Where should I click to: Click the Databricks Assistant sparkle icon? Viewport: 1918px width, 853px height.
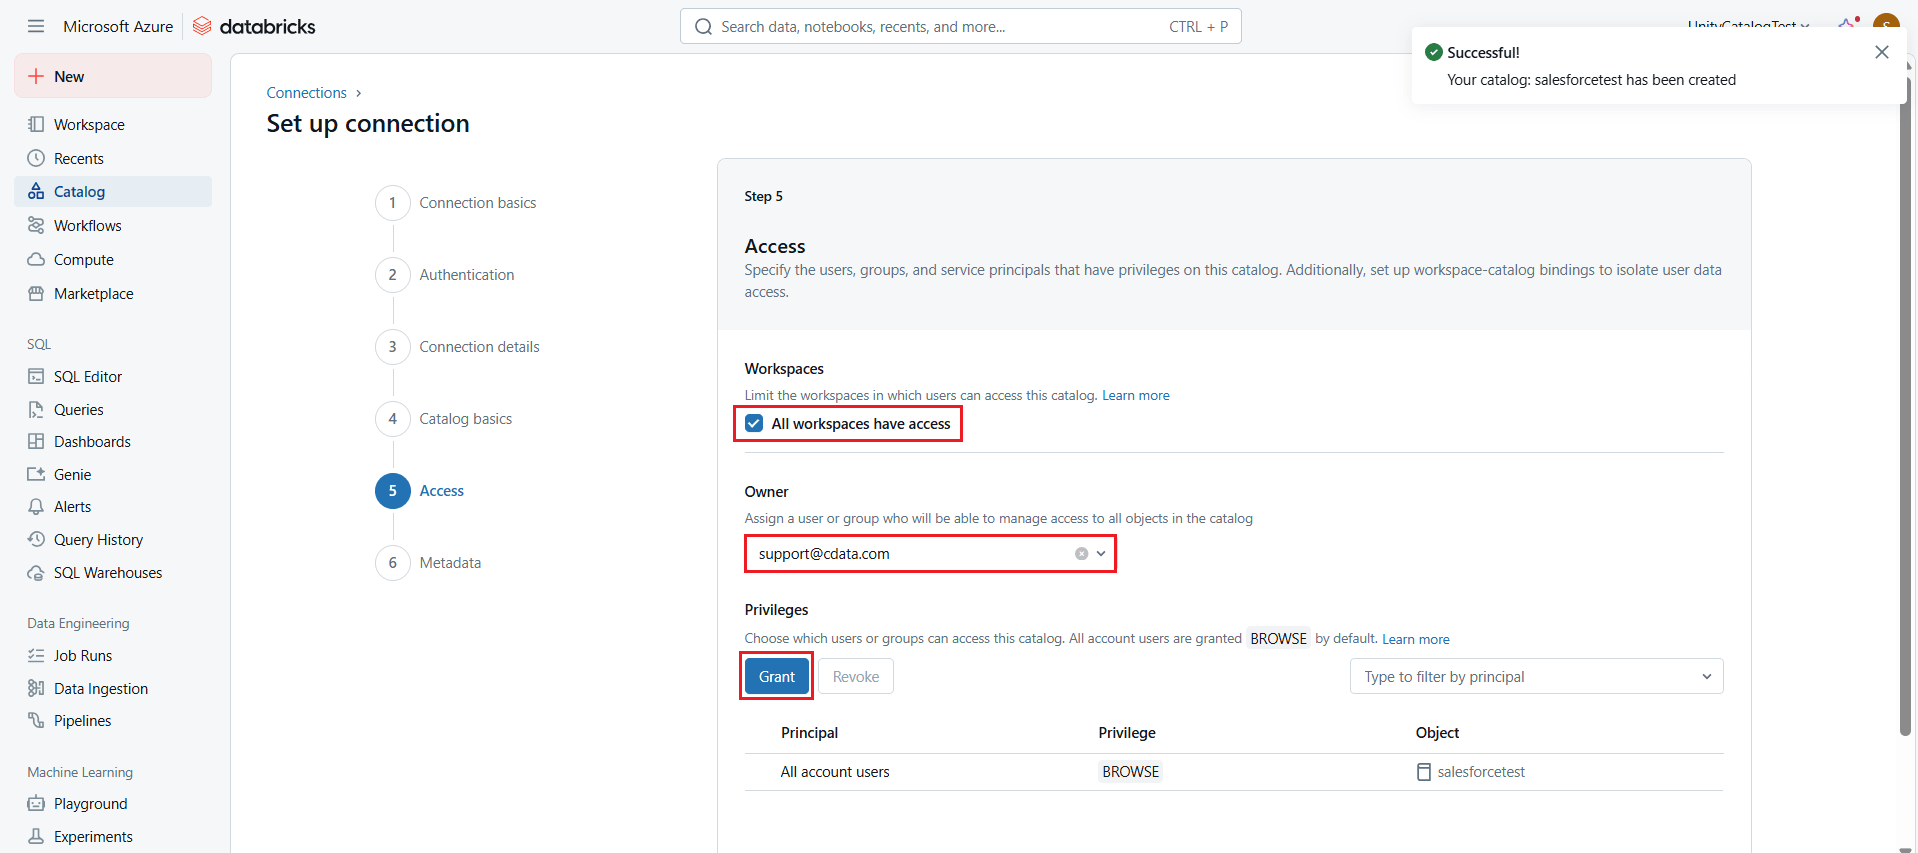click(x=1847, y=24)
